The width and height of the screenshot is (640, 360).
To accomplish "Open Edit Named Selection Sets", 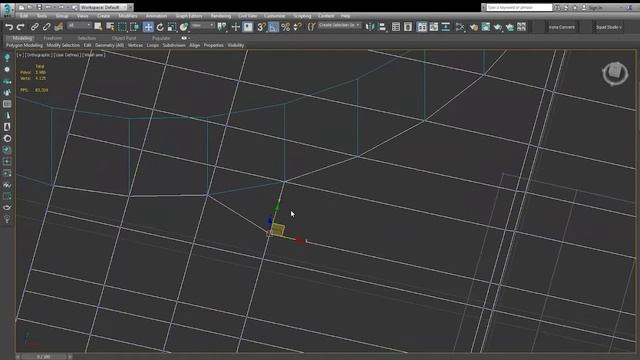I will pos(311,27).
